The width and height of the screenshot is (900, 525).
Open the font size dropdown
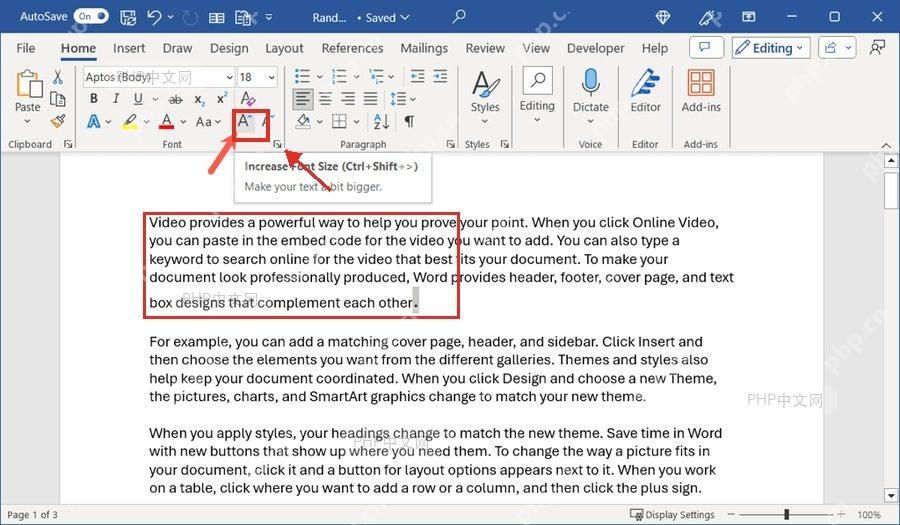pos(271,77)
